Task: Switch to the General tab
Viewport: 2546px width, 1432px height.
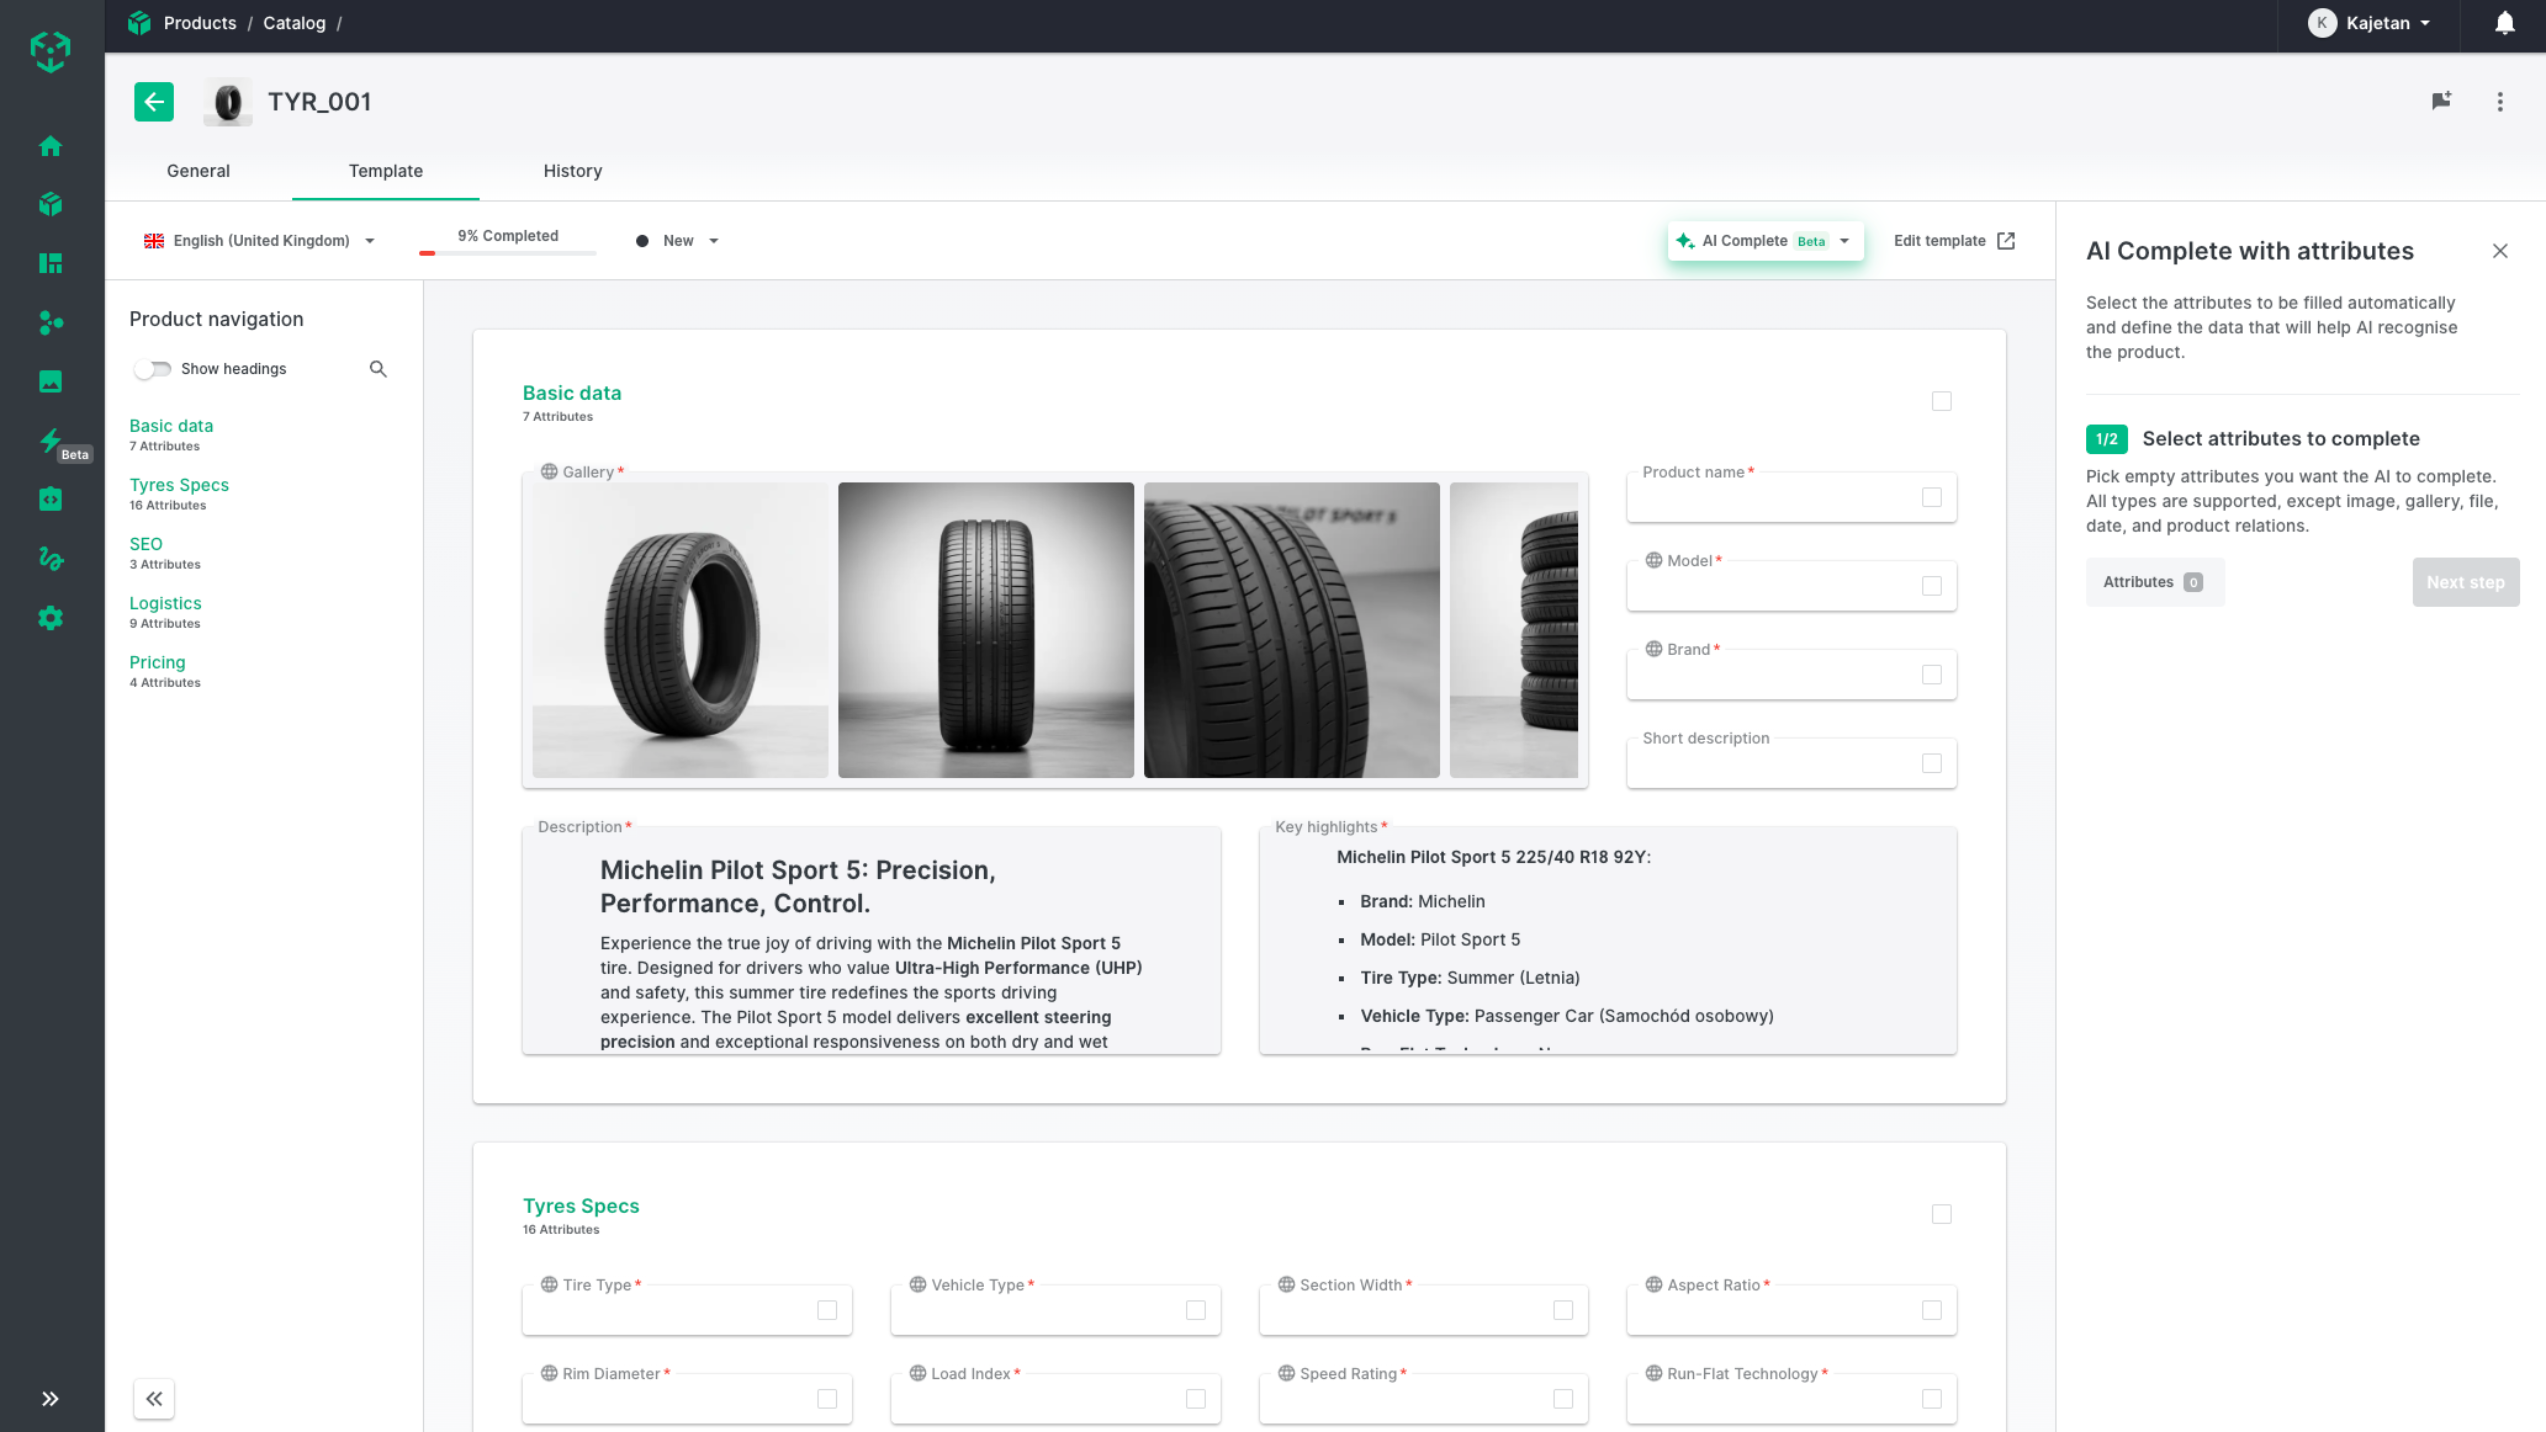Action: (198, 171)
